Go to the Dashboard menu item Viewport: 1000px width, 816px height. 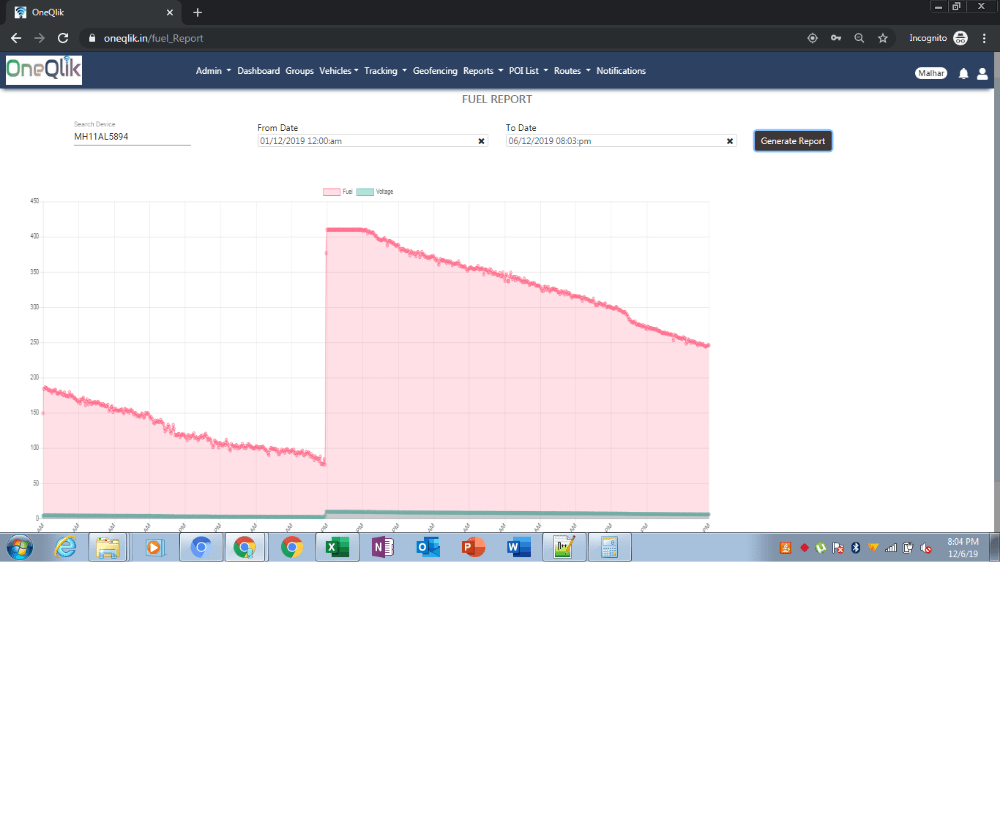pyautogui.click(x=258, y=71)
